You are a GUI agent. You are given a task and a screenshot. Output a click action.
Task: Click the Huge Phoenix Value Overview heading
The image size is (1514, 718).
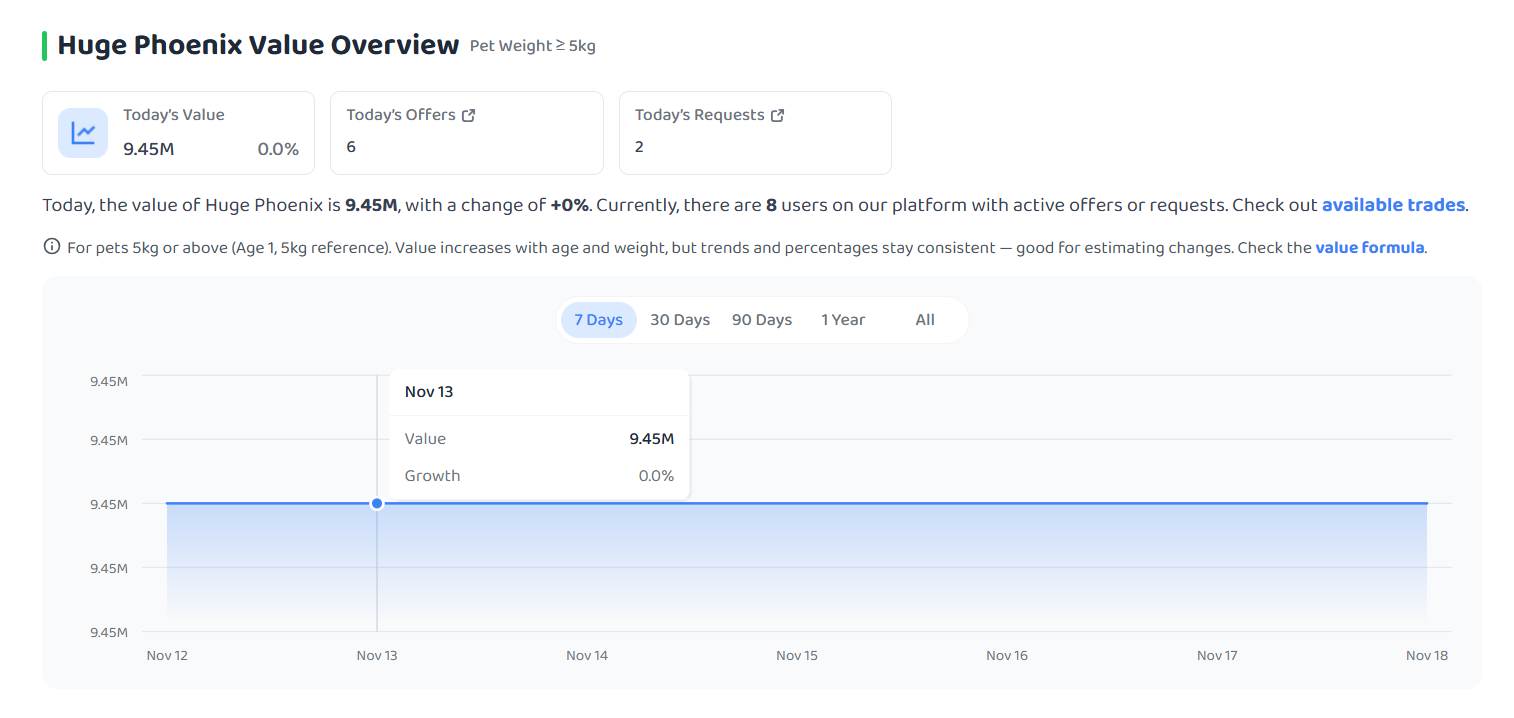pyautogui.click(x=258, y=45)
